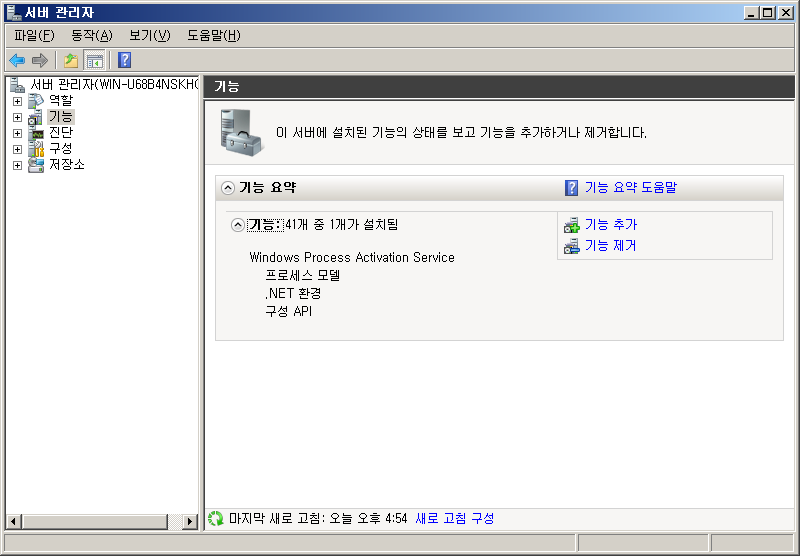Collapse the 기능 요약 section chevron

[228, 187]
